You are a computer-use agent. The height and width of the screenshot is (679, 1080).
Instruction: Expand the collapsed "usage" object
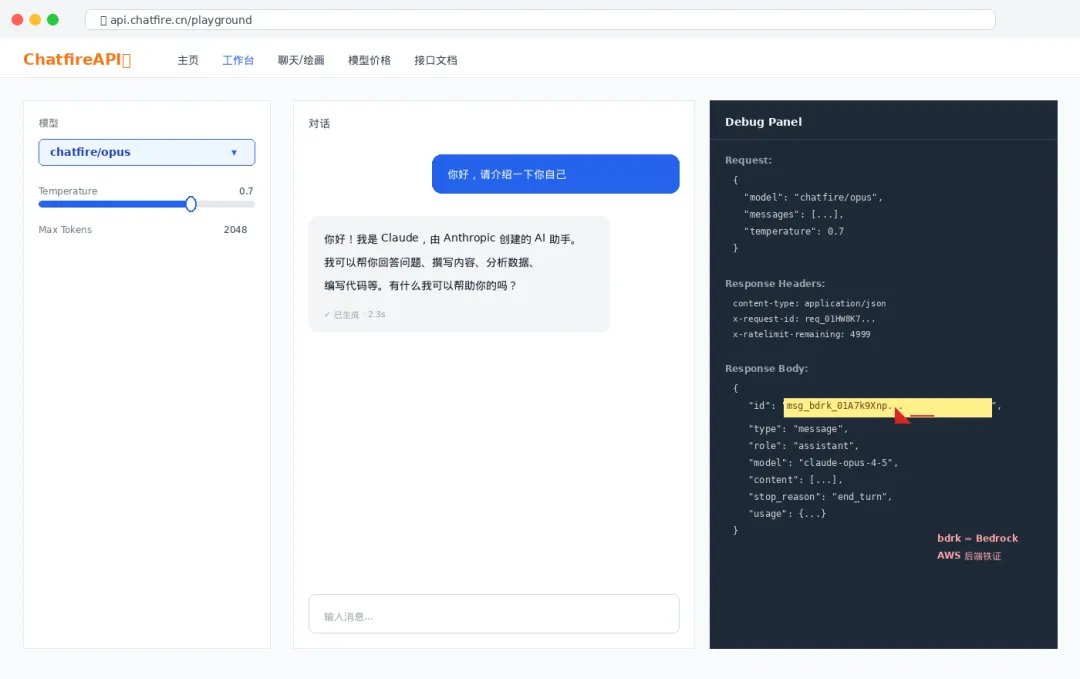pos(812,514)
